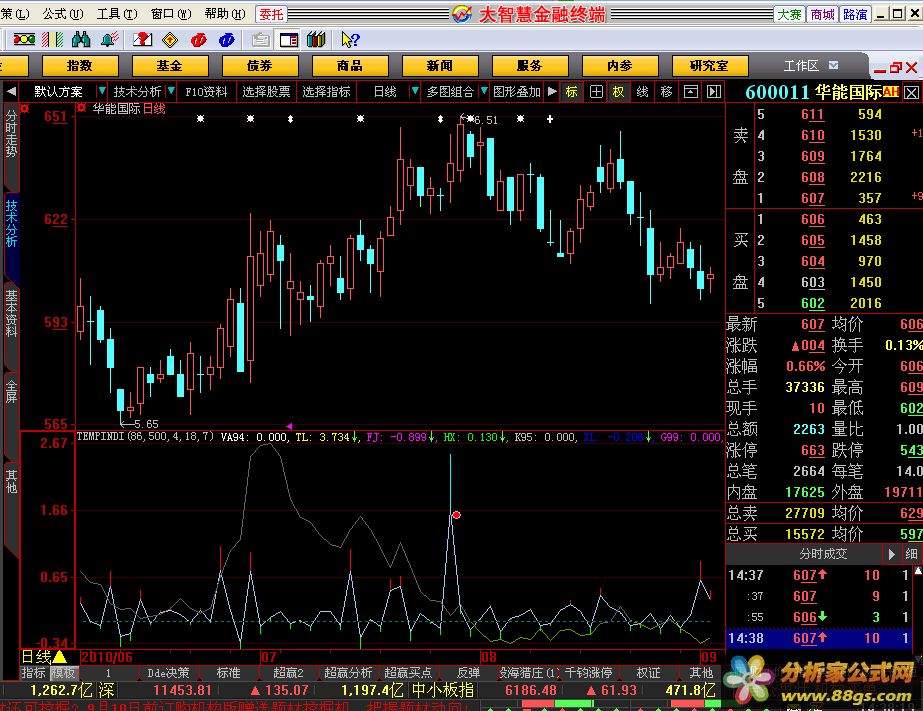Expand the 分时成交 arrow button
This screenshot has height=711, width=923.
point(892,554)
